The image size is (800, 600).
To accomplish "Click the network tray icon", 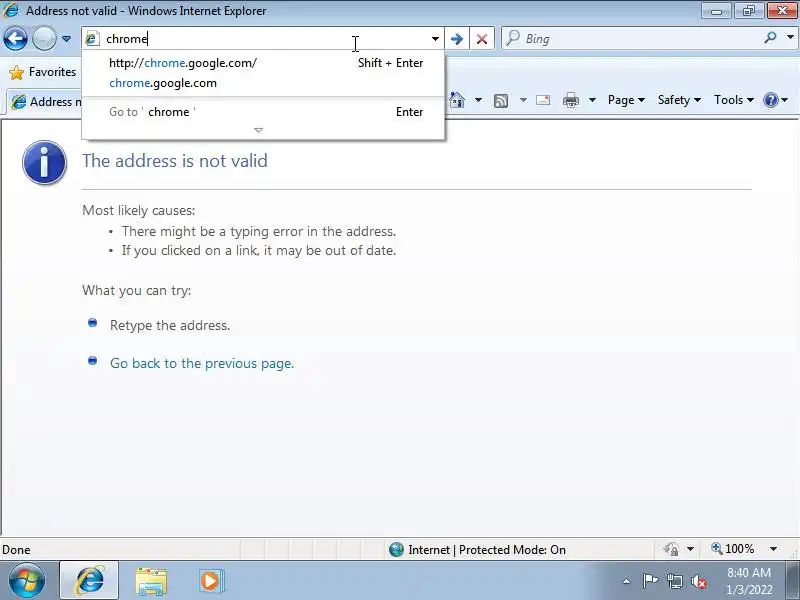I will coord(675,581).
